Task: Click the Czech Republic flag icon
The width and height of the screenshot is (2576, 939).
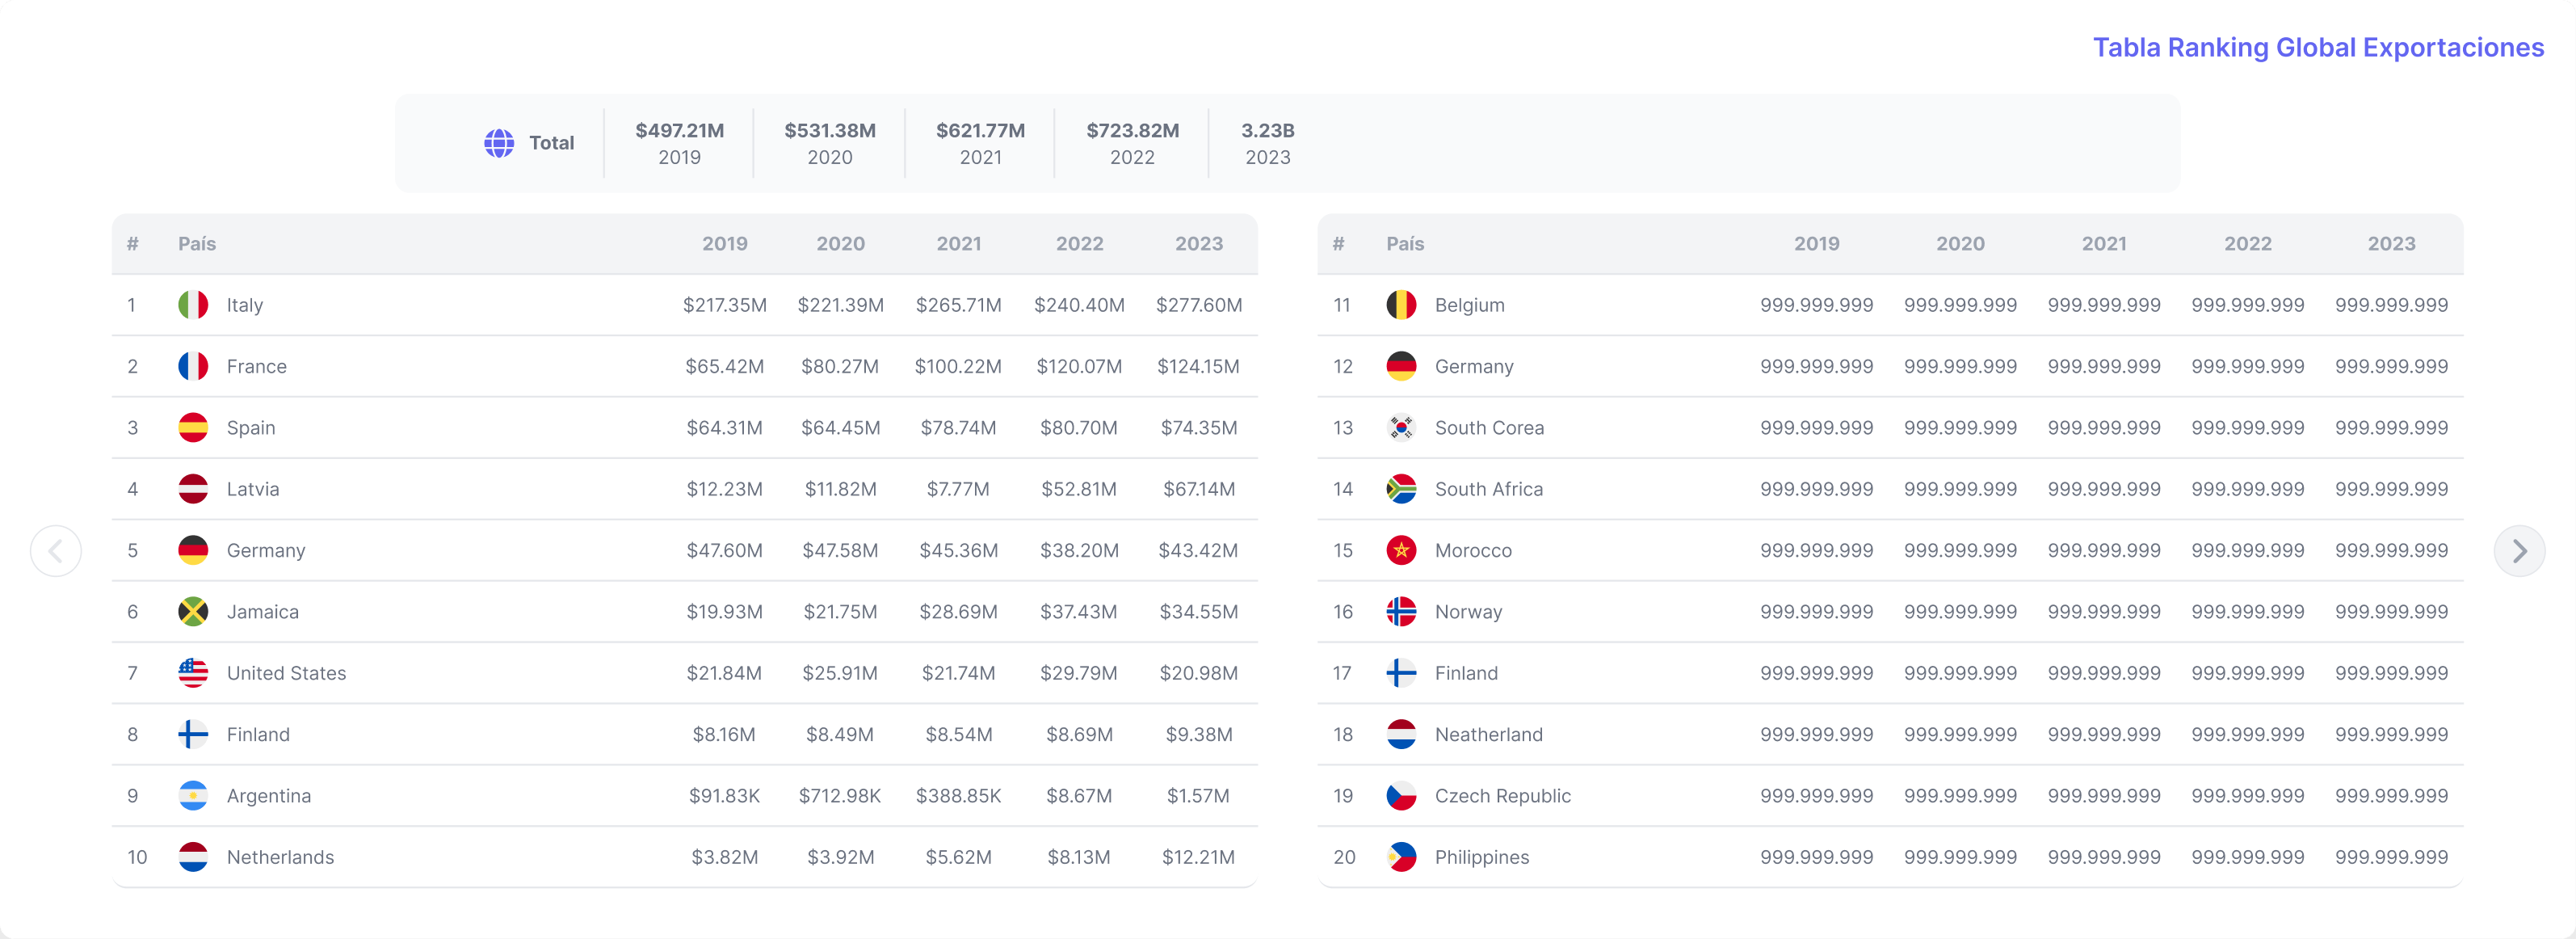Action: click(1401, 796)
